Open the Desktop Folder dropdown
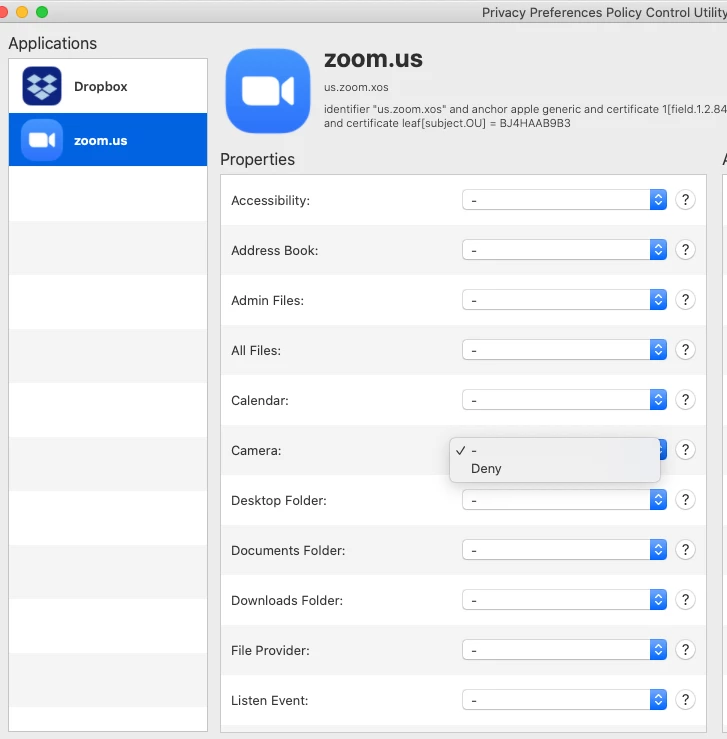This screenshot has height=739, width=727. (564, 500)
